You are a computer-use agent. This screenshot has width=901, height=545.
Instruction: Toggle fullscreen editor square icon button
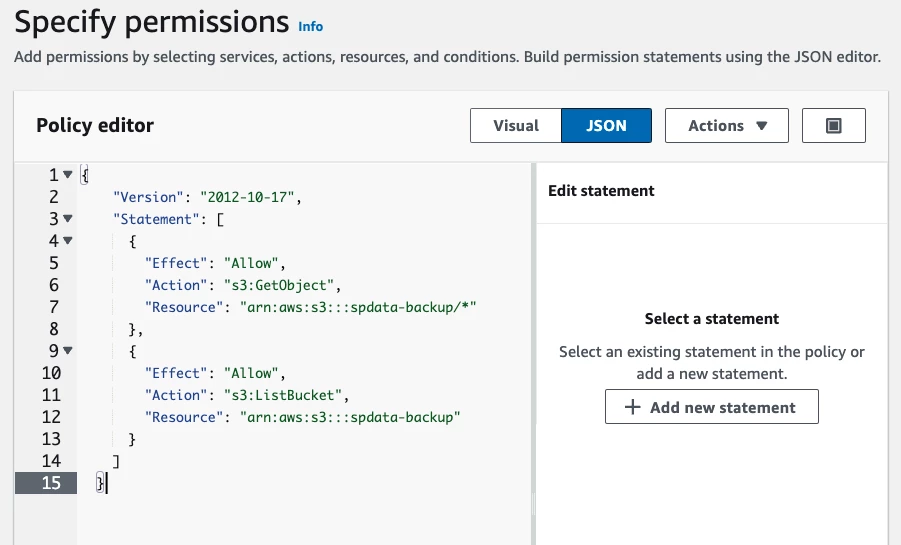coord(833,125)
